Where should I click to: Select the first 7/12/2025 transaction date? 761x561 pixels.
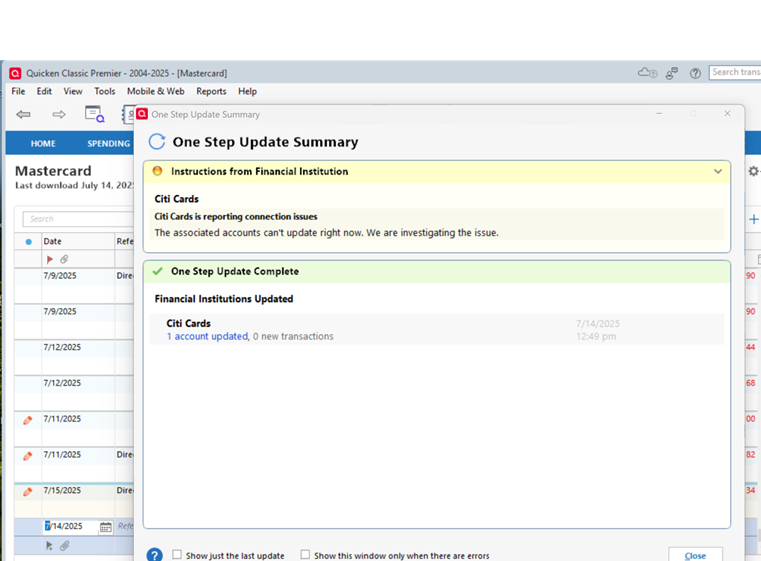pos(62,347)
